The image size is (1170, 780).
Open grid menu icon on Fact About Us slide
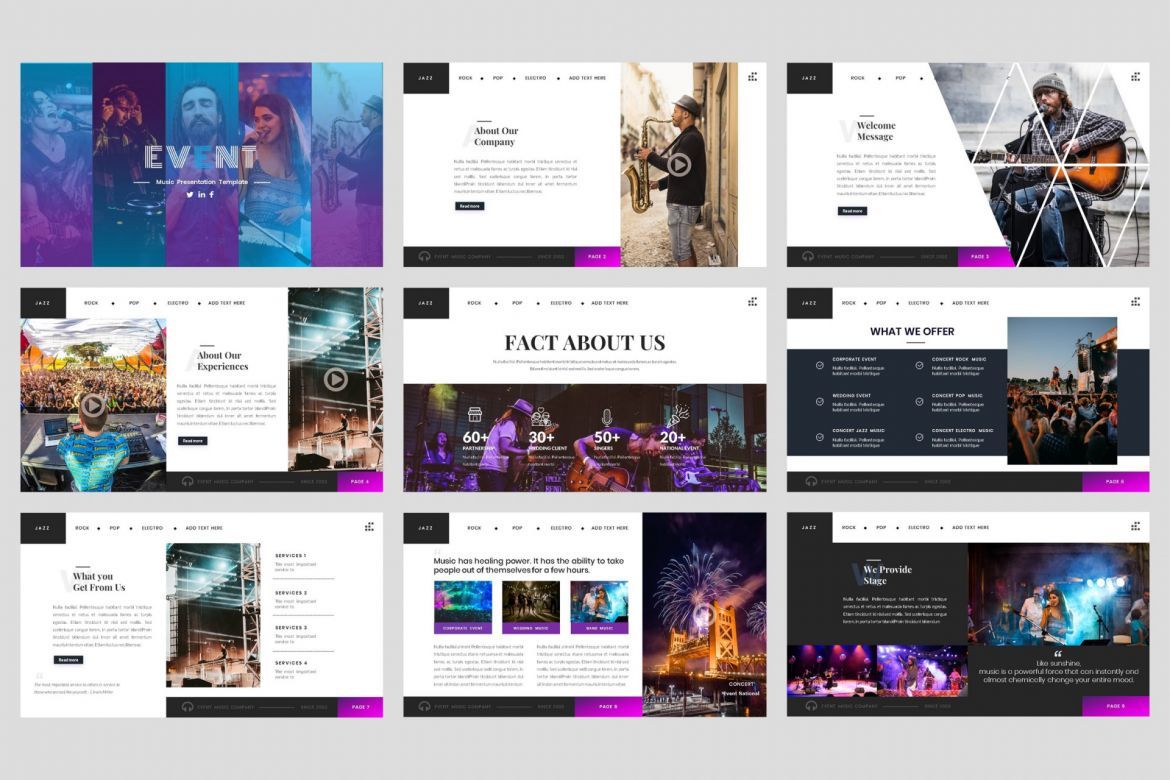(752, 302)
